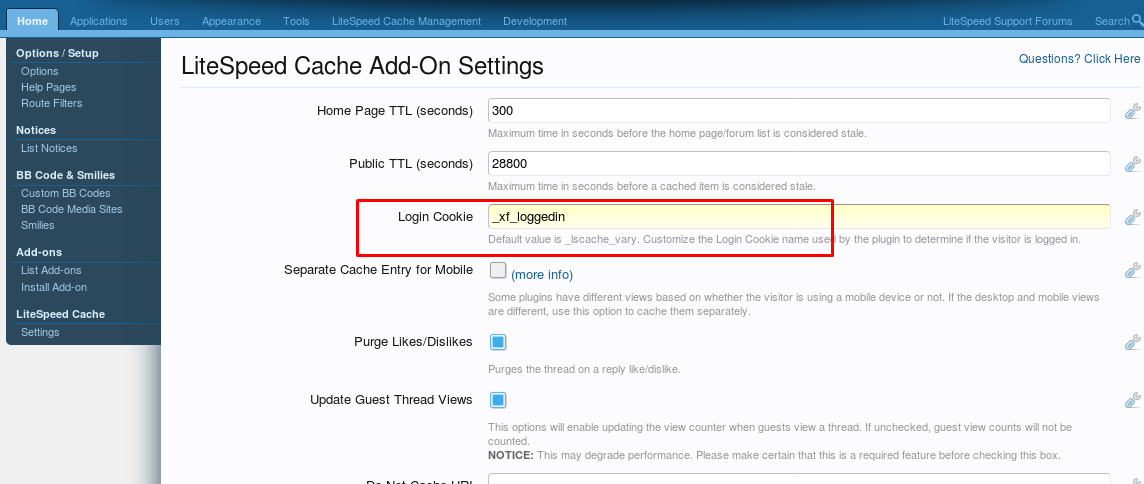Click the LiteSpeed Cache sidebar heading
Screen dimensions: 1144x484
(x=61, y=314)
